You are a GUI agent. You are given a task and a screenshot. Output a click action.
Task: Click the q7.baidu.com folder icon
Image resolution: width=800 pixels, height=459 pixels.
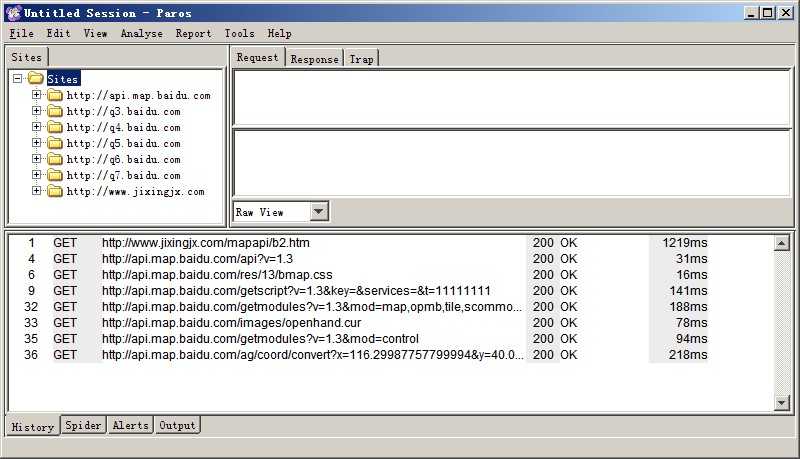(x=55, y=175)
